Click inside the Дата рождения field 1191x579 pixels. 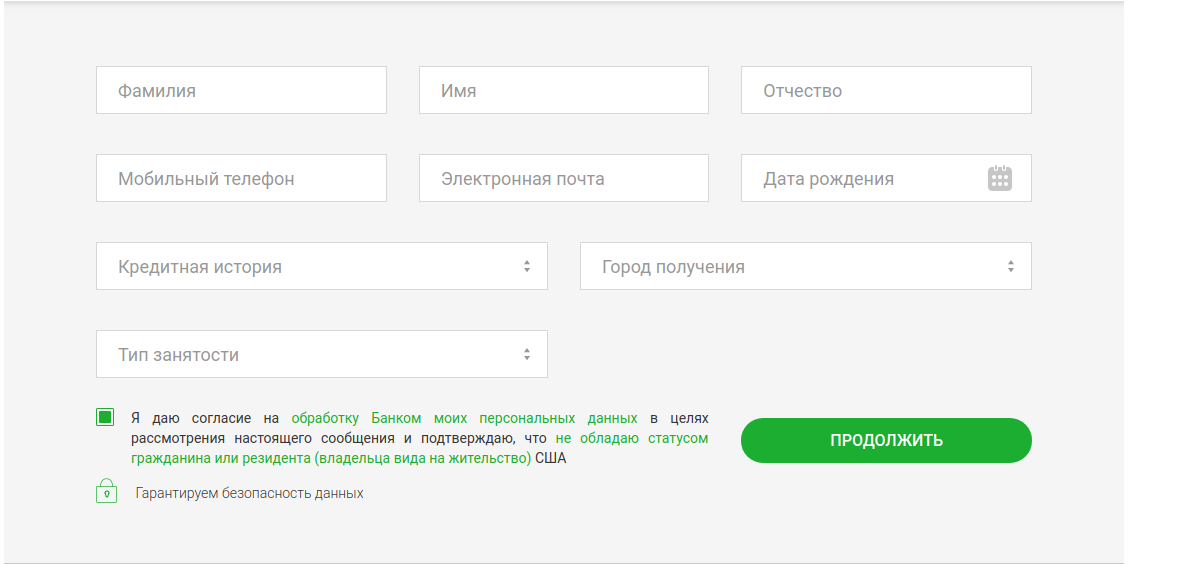pyautogui.click(x=860, y=179)
